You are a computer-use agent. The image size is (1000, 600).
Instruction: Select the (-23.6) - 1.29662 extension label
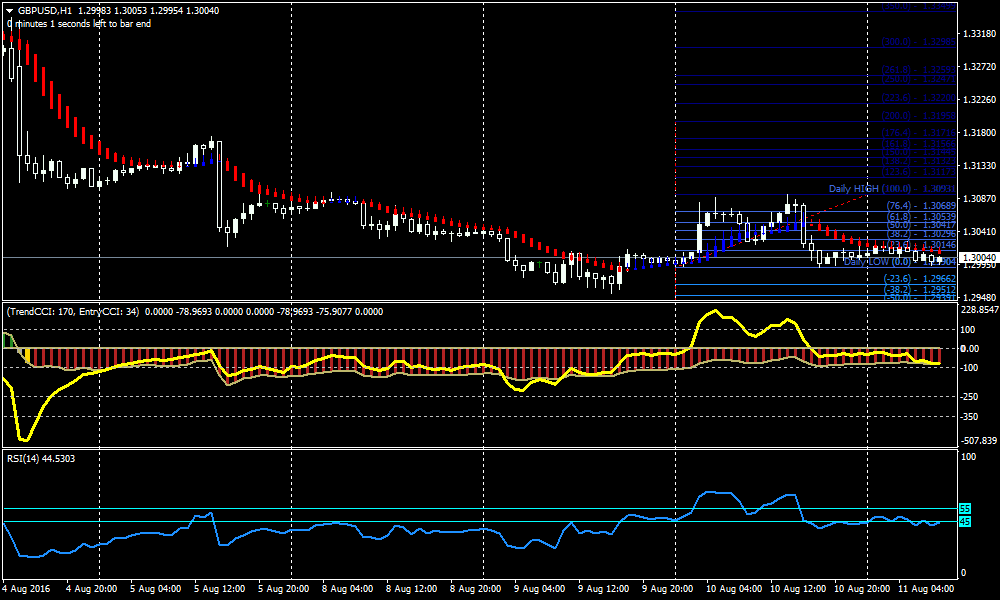(x=920, y=278)
